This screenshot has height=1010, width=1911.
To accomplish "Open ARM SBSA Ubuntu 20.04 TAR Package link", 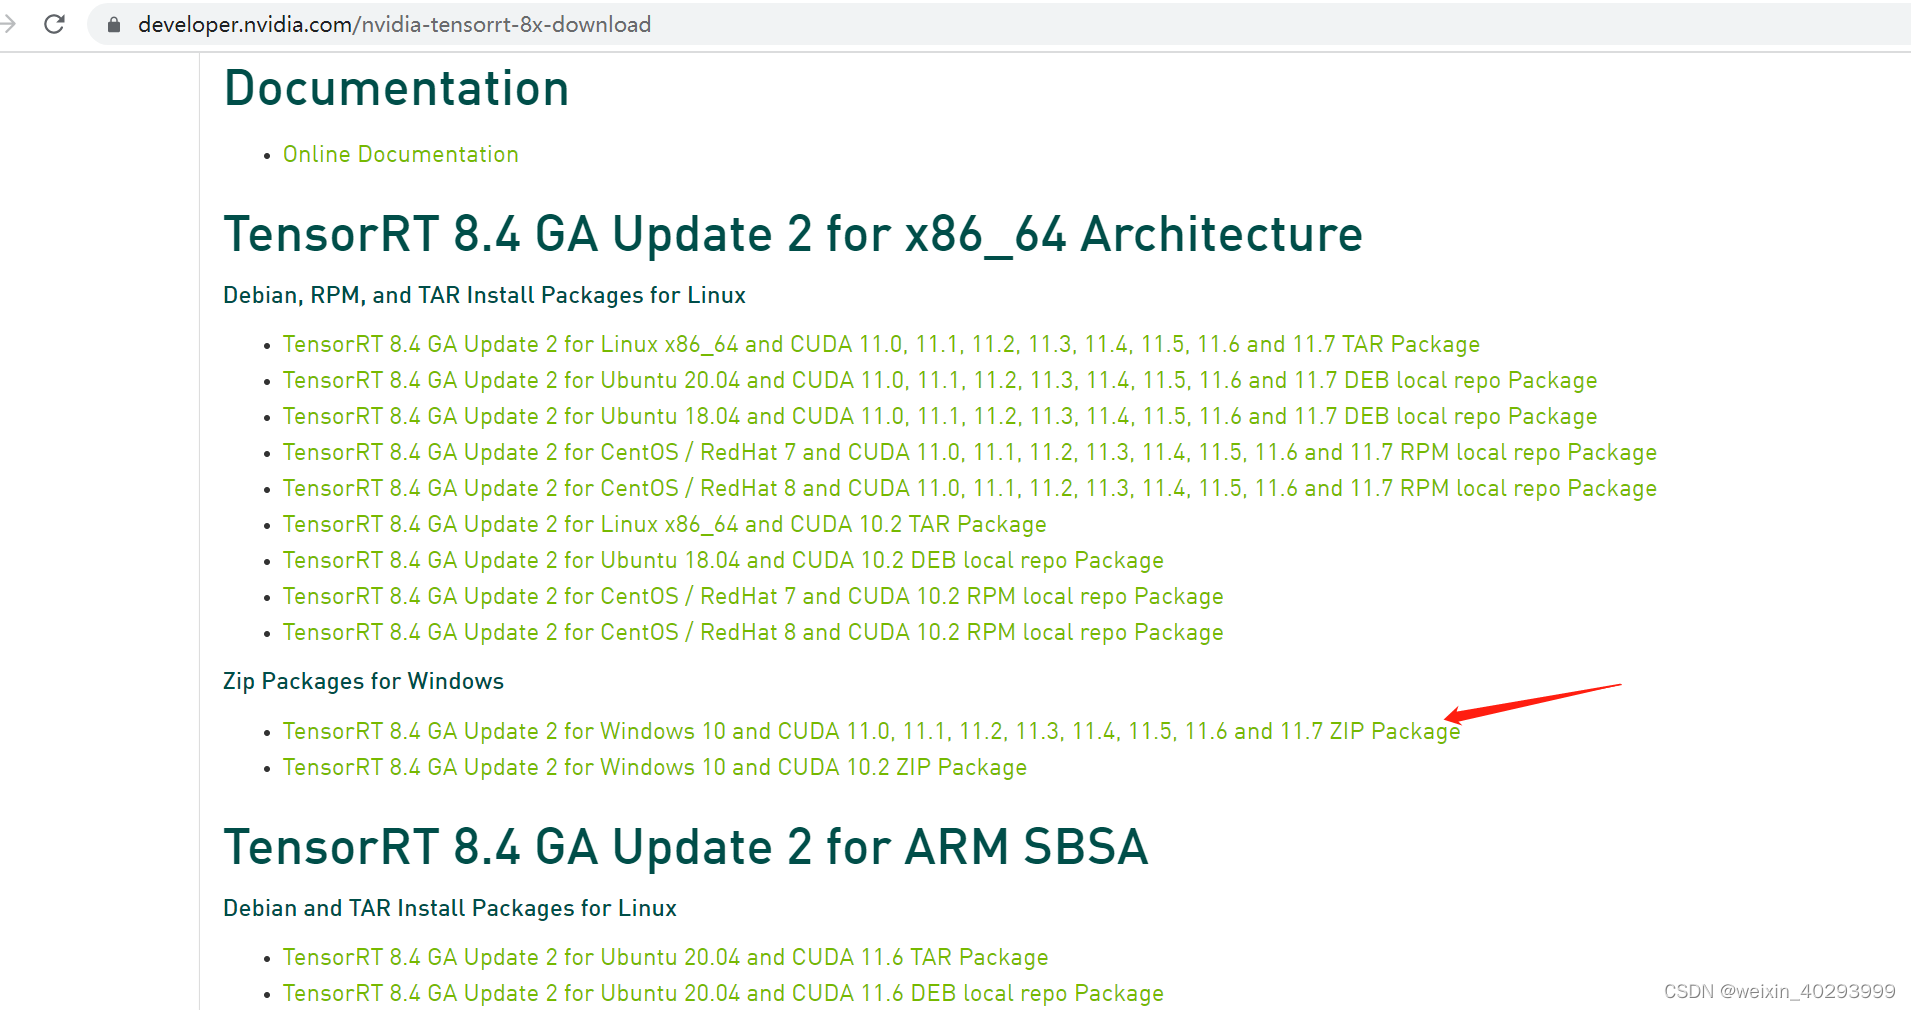I will (665, 957).
